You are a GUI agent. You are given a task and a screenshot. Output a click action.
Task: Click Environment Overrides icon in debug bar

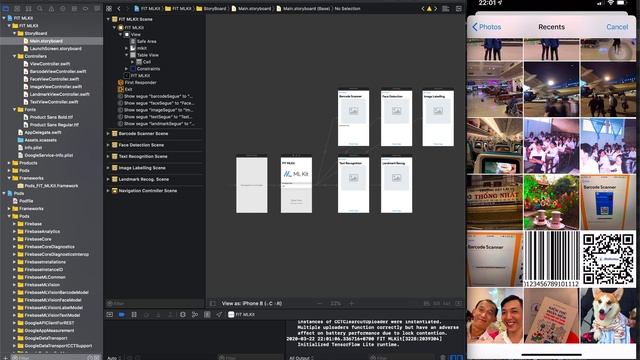pyautogui.click(x=207, y=314)
